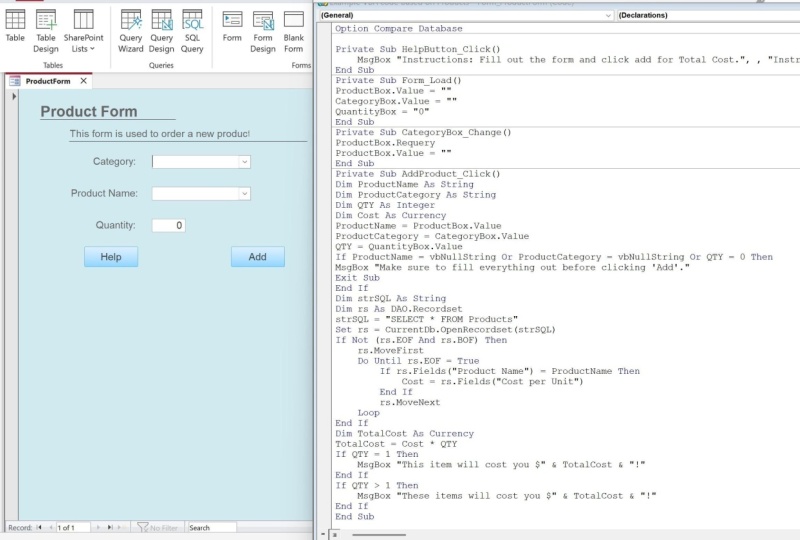Open Query Design
The image size is (800, 540).
[161, 31]
